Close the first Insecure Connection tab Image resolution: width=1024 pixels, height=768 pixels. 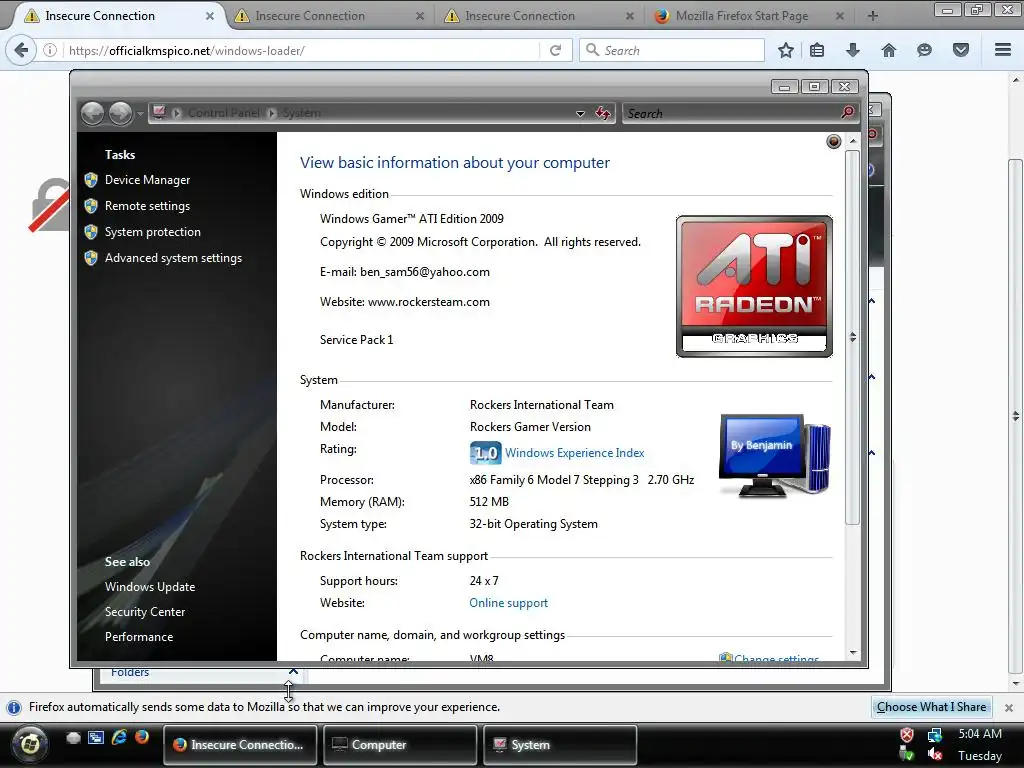(x=210, y=16)
